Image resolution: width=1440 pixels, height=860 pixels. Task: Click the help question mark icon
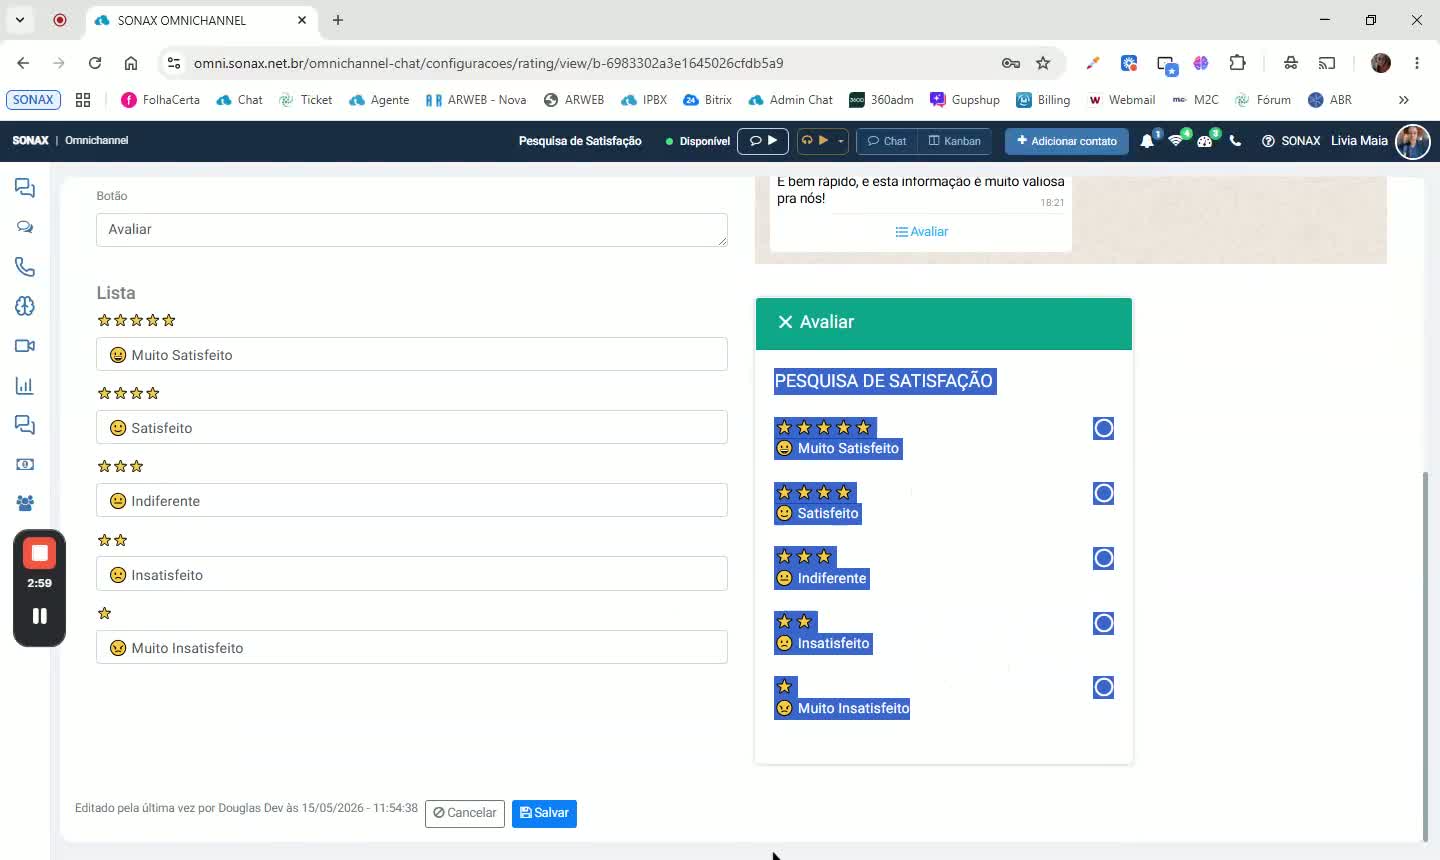pos(1268,141)
